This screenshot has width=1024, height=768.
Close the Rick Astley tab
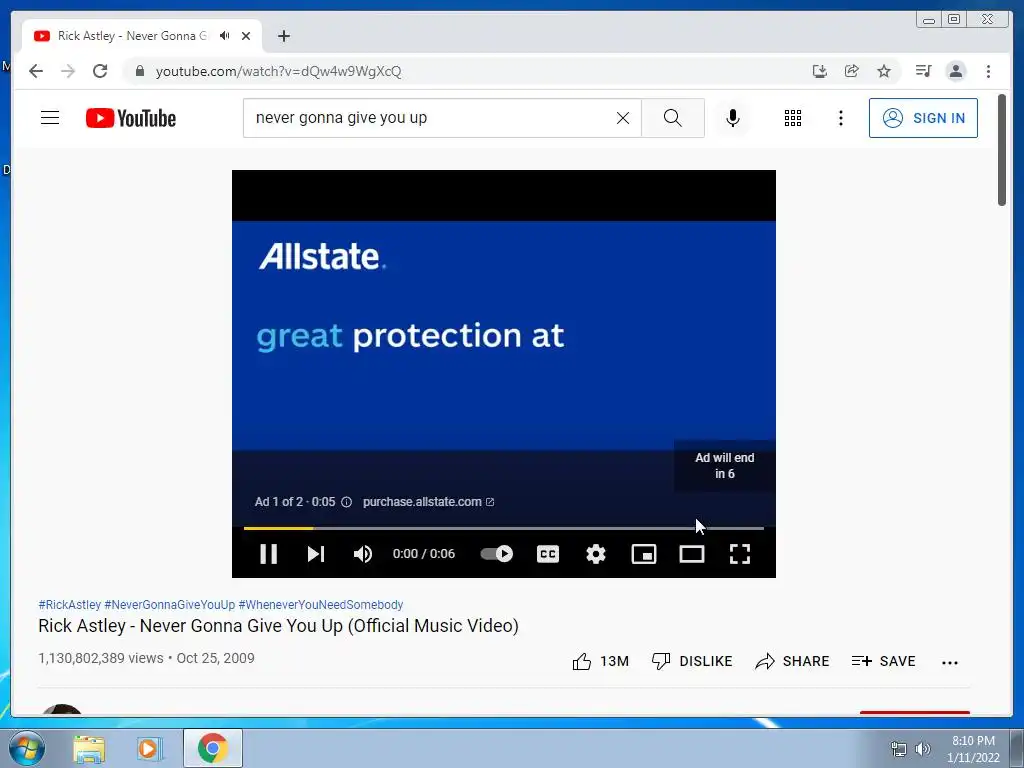pyautogui.click(x=246, y=36)
